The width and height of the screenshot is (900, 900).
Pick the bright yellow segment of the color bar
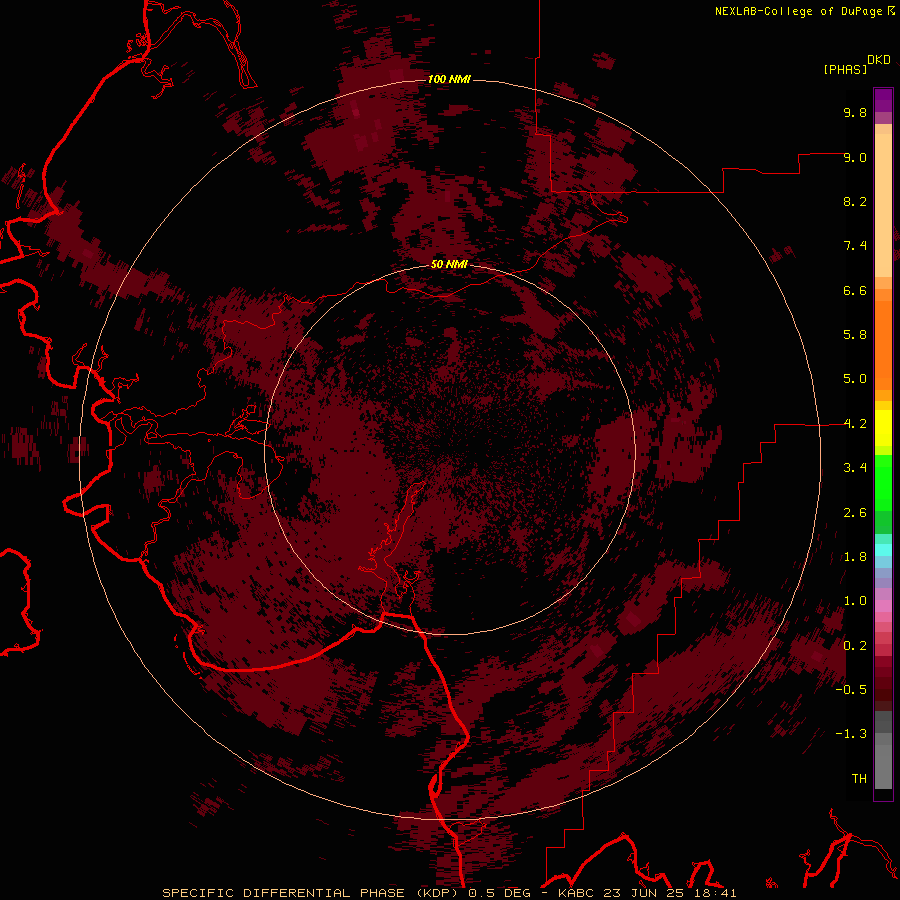(883, 428)
